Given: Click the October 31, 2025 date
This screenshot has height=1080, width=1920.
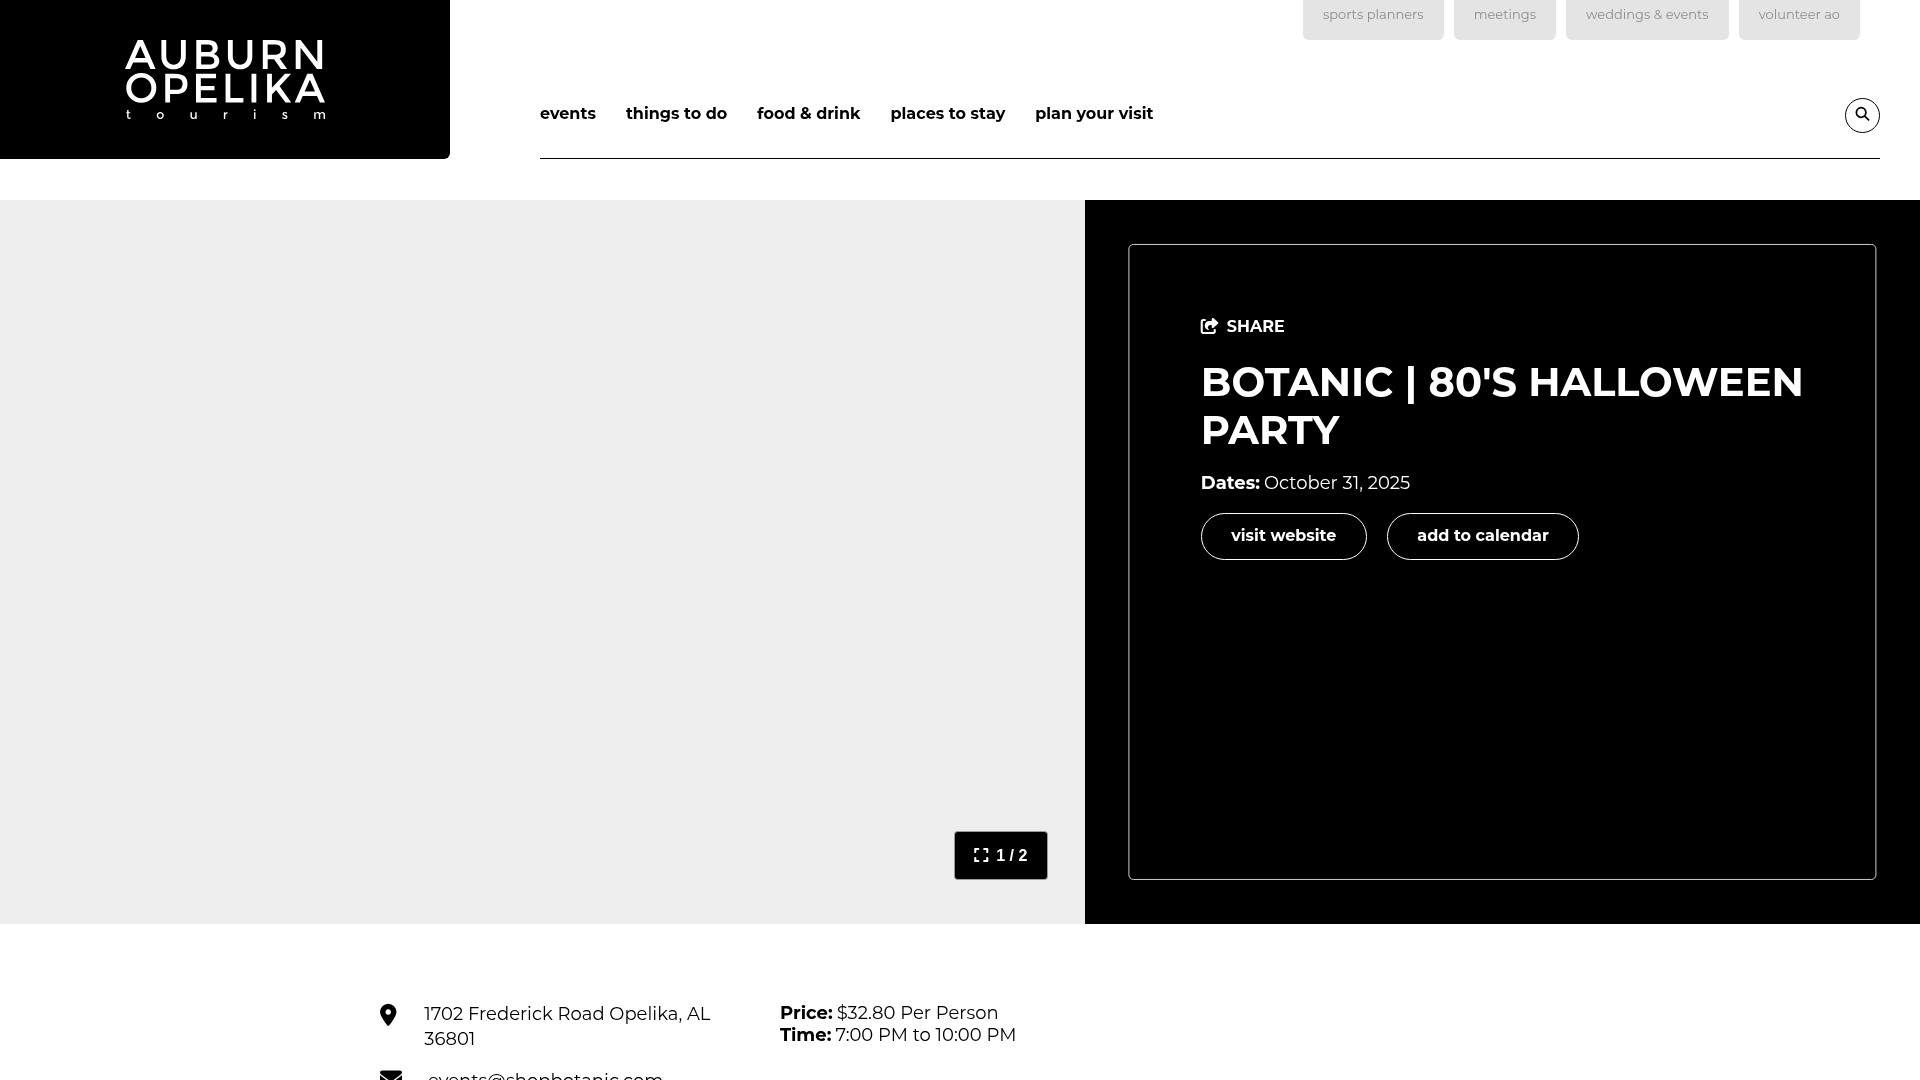Looking at the screenshot, I should coord(1337,483).
